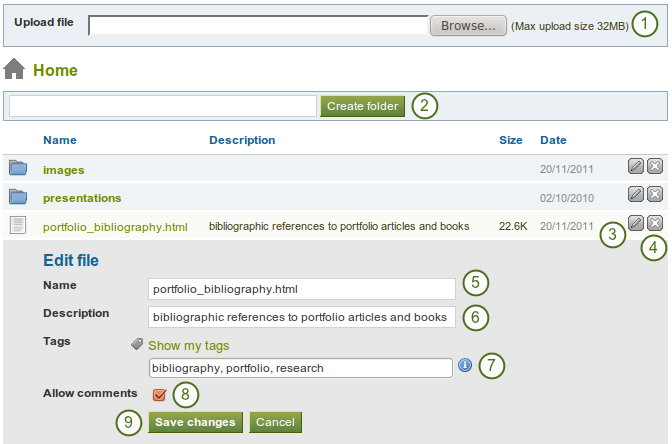Image resolution: width=672 pixels, height=444 pixels.
Task: Click the Home house icon
Action: point(14,70)
